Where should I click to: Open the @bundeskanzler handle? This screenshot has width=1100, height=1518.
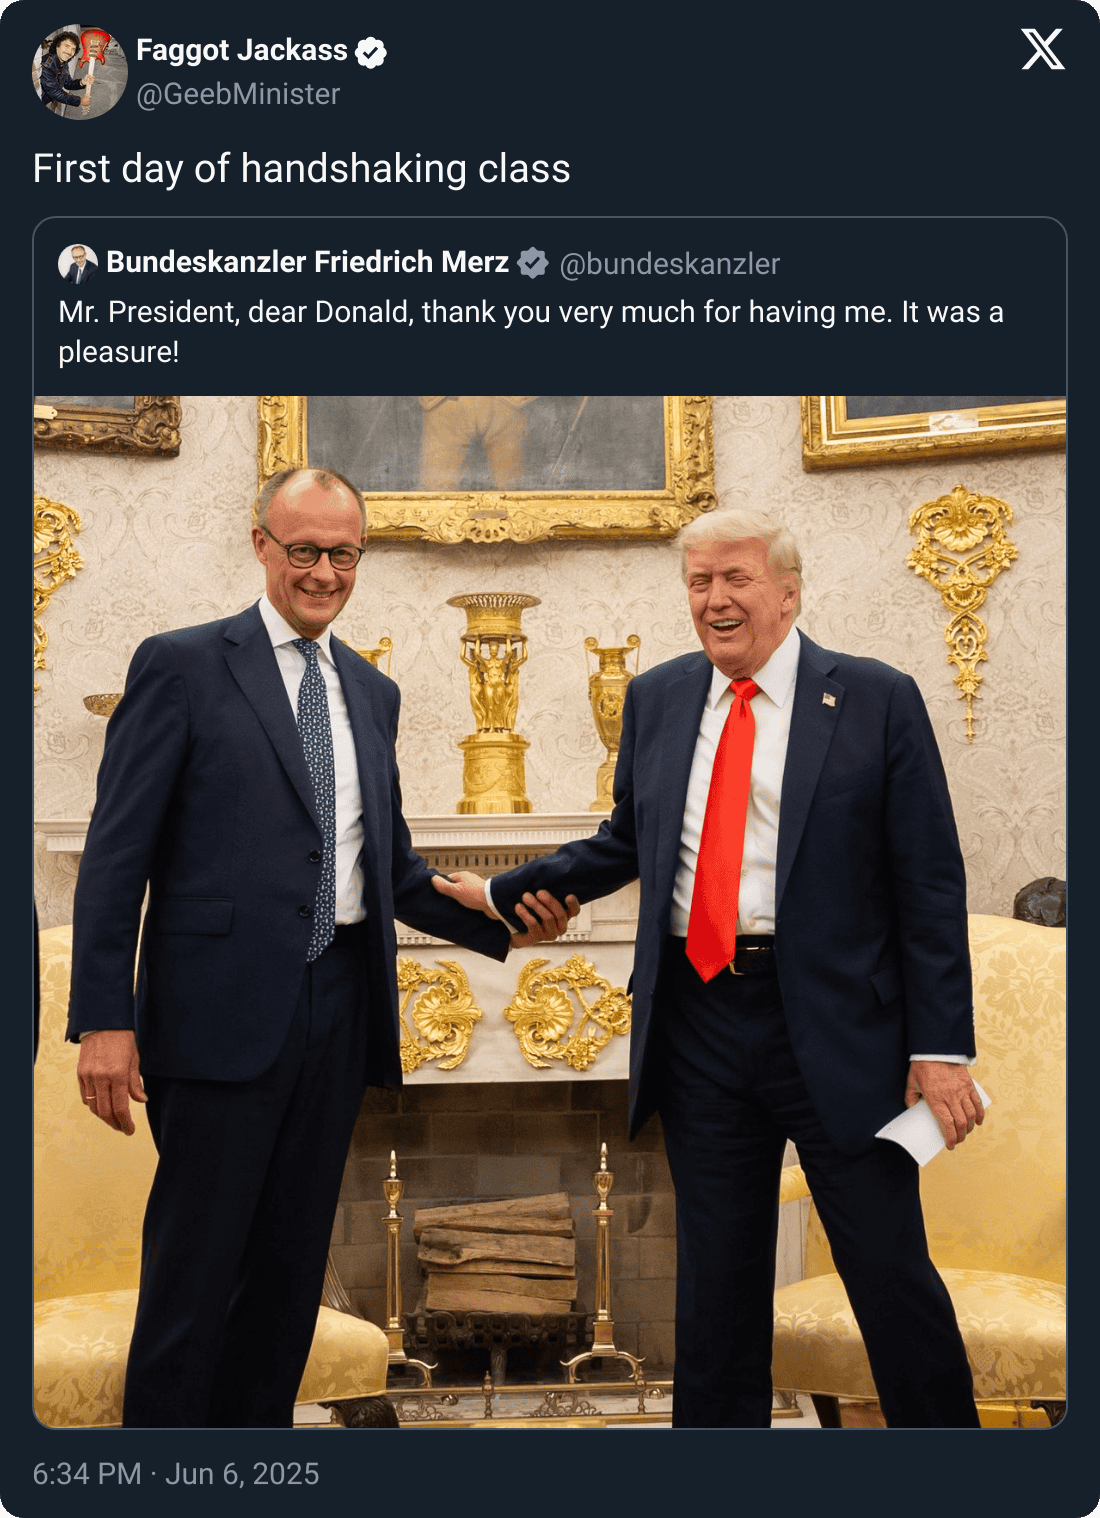click(669, 264)
